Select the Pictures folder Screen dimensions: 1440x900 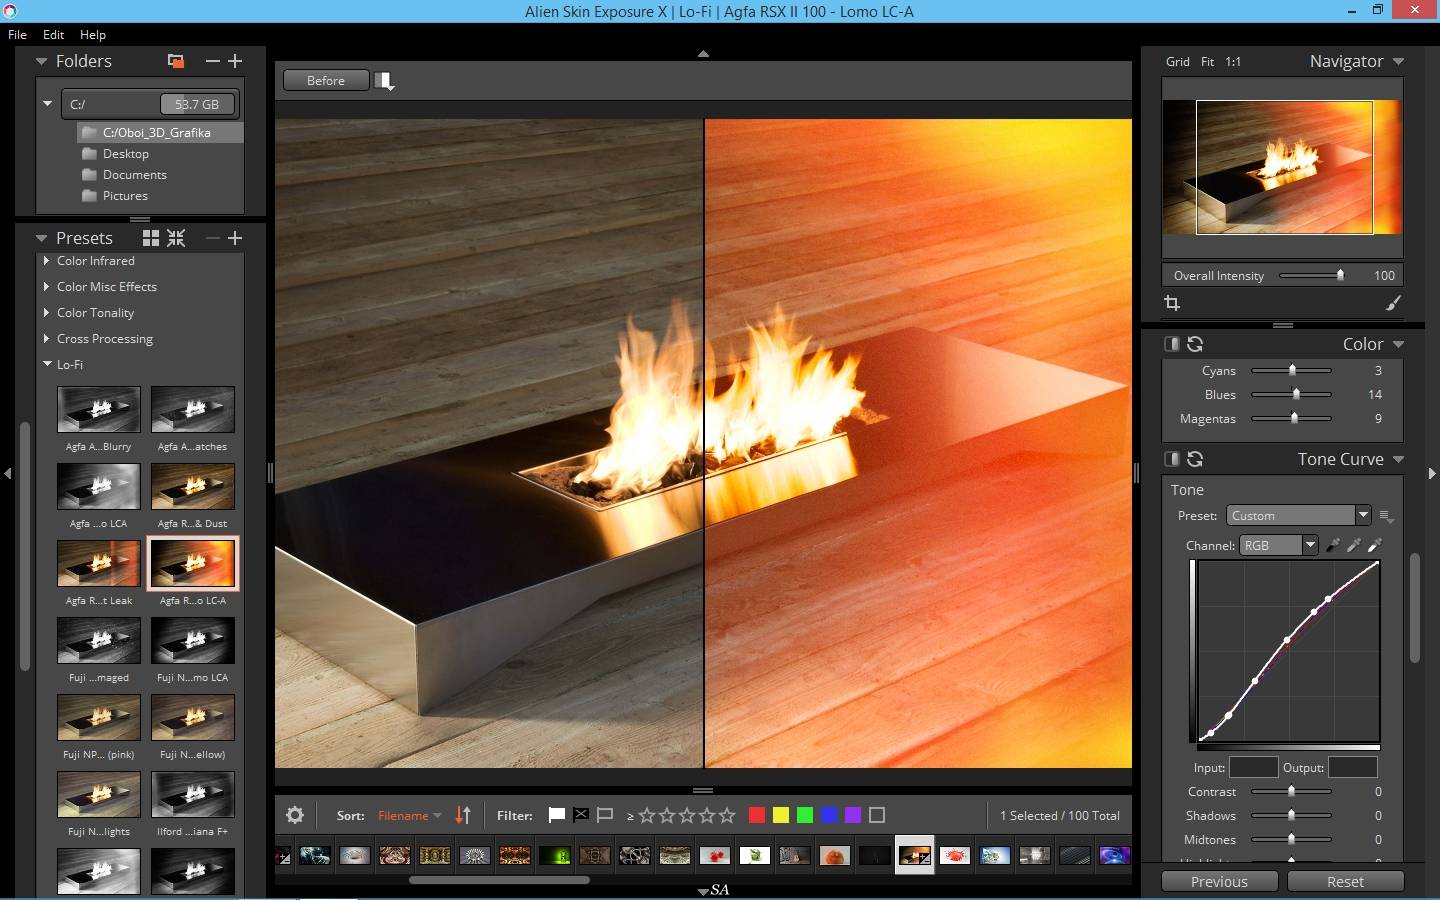pos(125,196)
